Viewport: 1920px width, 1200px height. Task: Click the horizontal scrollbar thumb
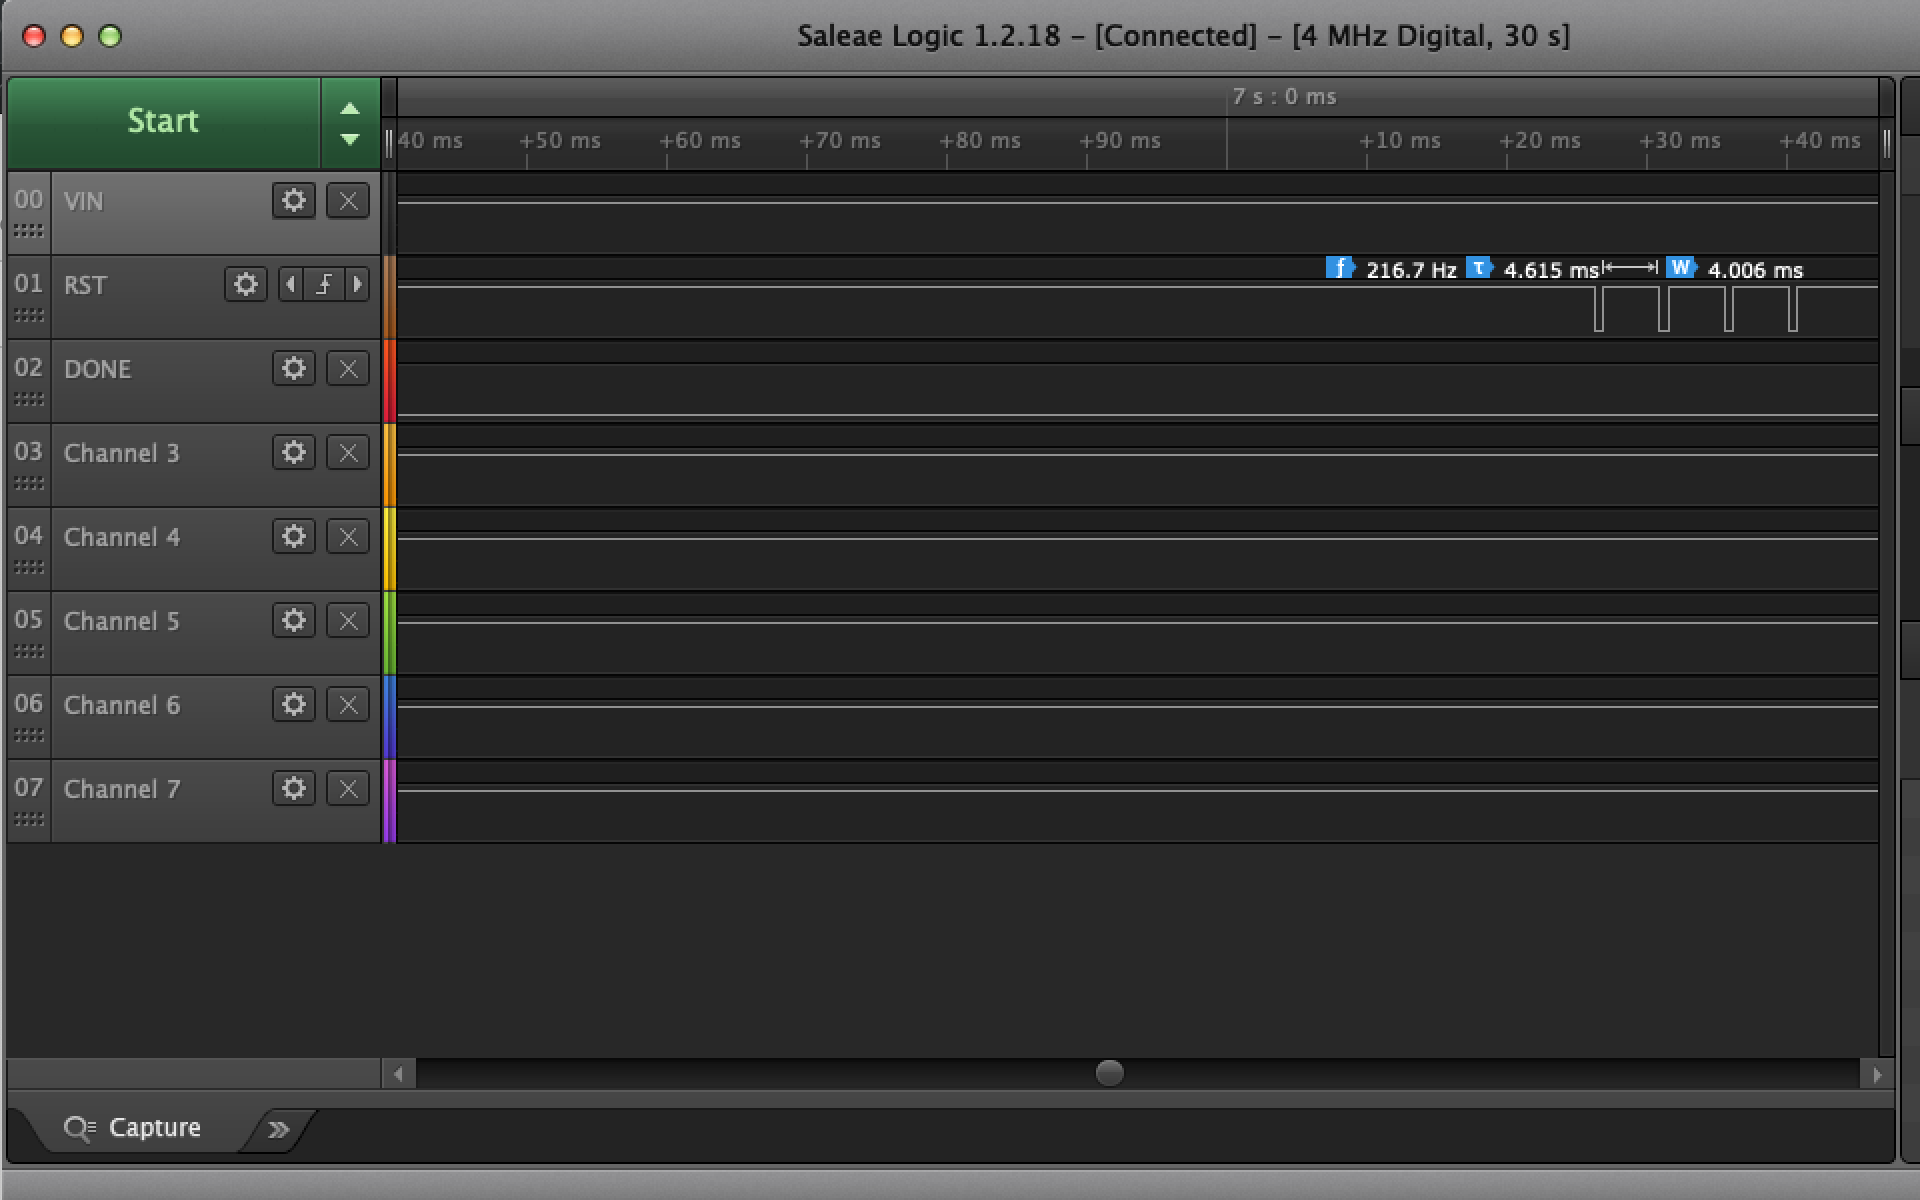tap(1109, 1073)
